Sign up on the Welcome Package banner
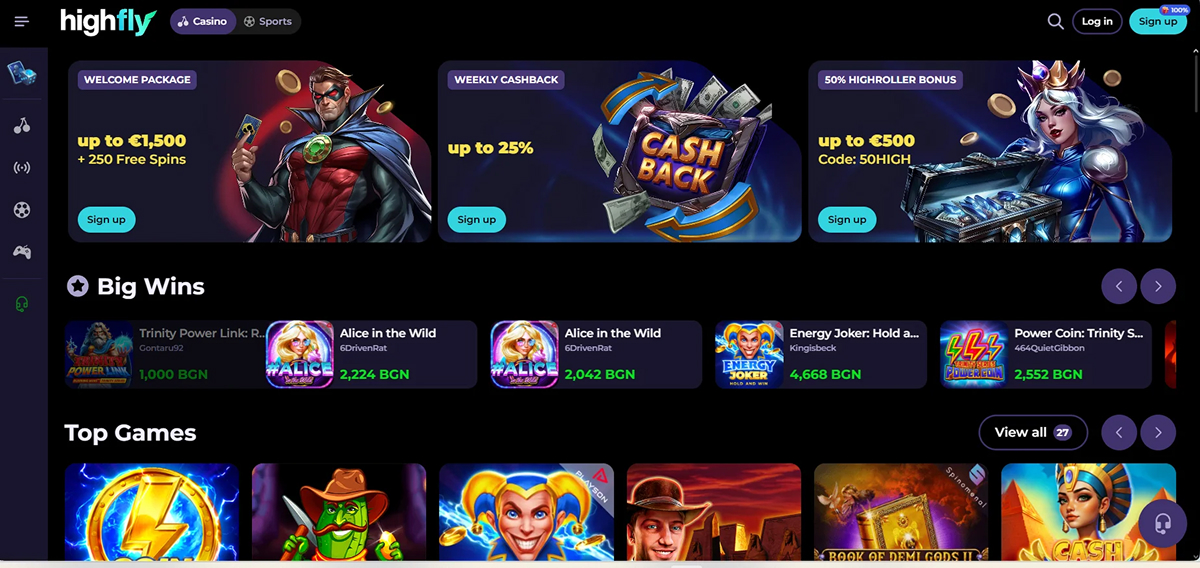The width and height of the screenshot is (1200, 568). (106, 220)
